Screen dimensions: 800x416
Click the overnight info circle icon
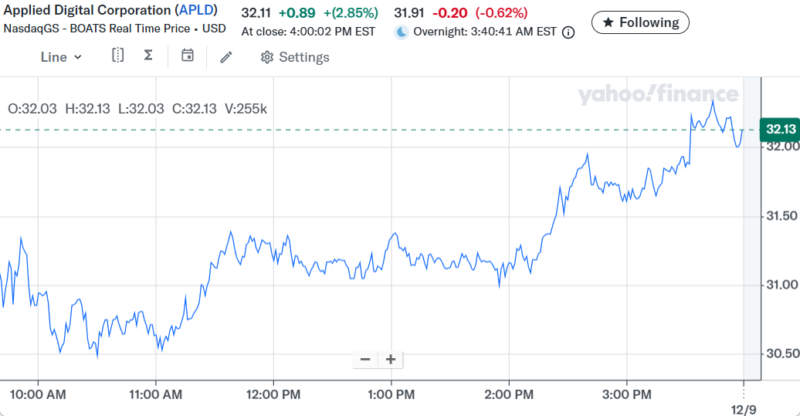pyautogui.click(x=569, y=32)
